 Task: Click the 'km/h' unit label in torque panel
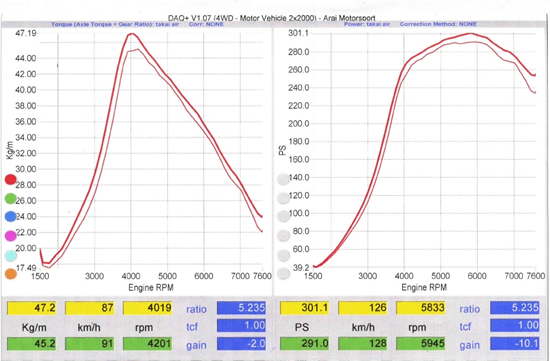89,327
